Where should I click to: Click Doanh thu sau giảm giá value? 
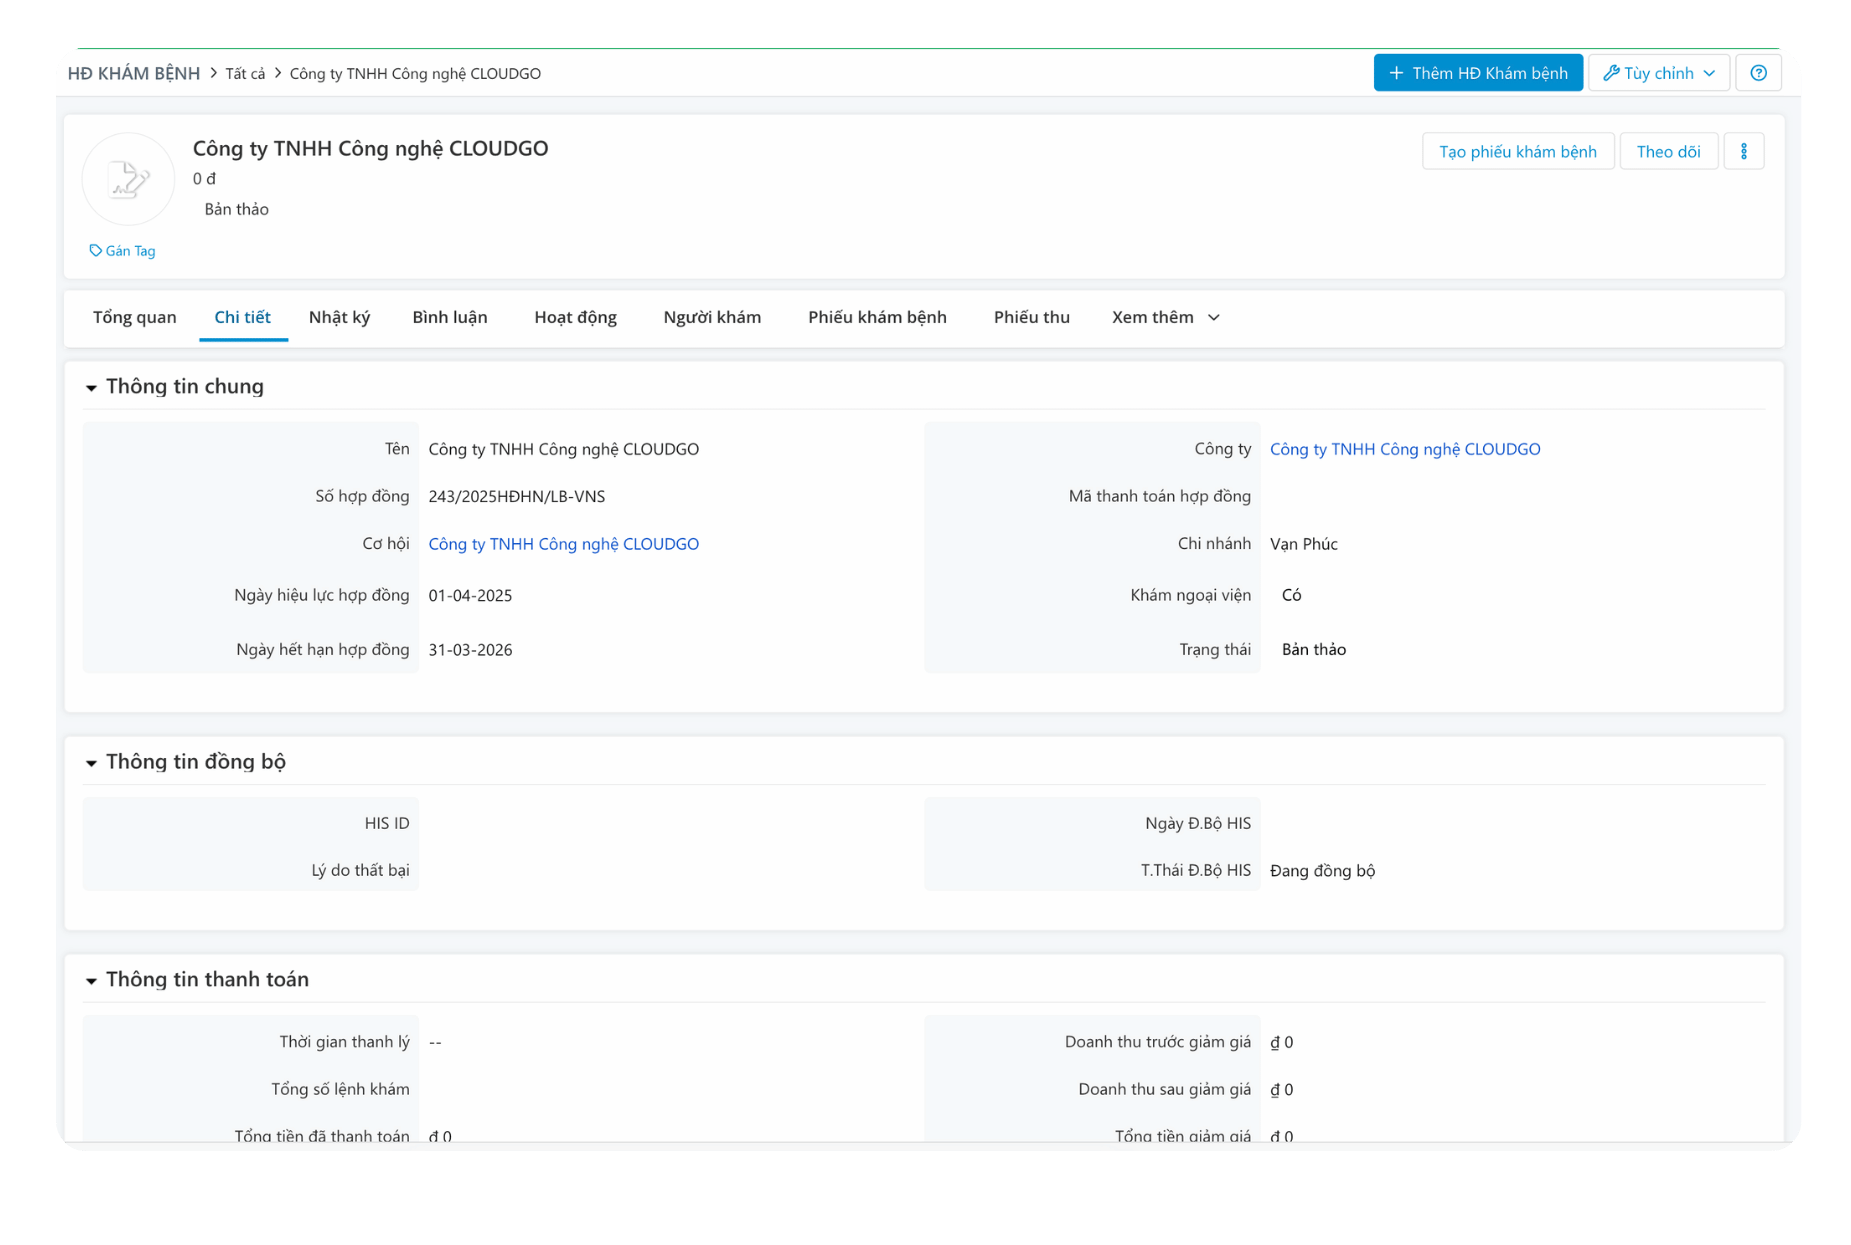(1282, 1090)
